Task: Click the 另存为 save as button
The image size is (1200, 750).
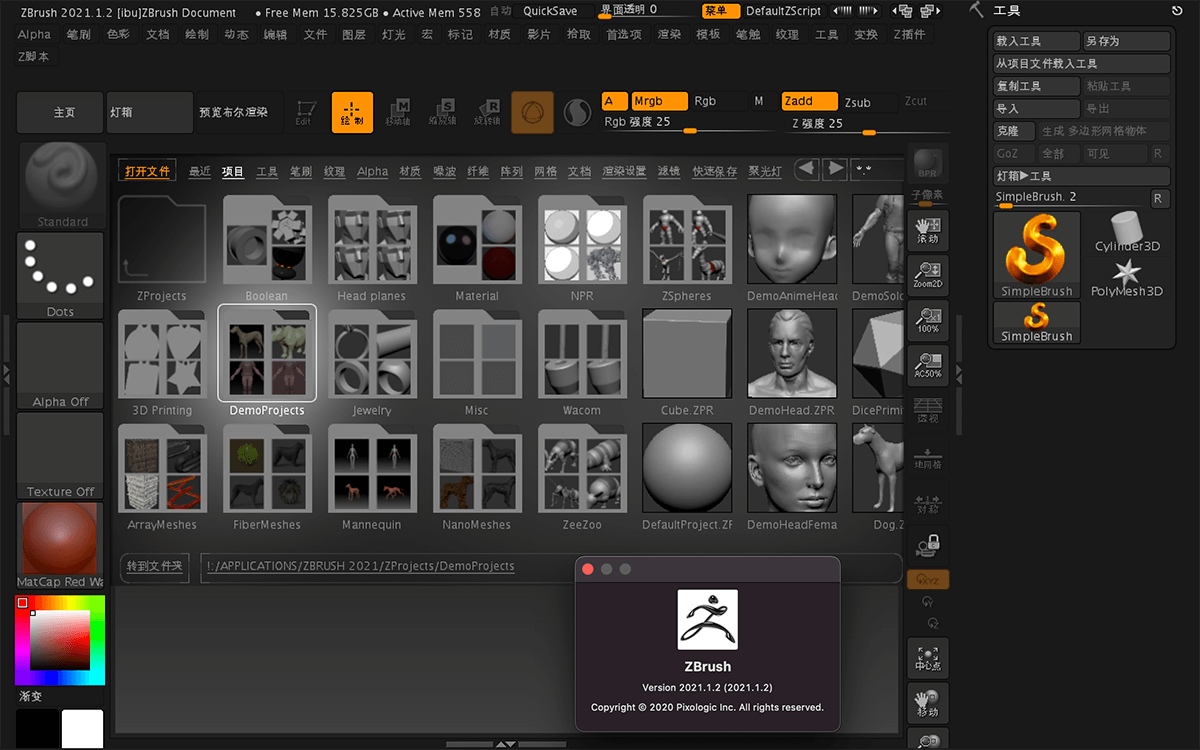Action: point(1126,42)
